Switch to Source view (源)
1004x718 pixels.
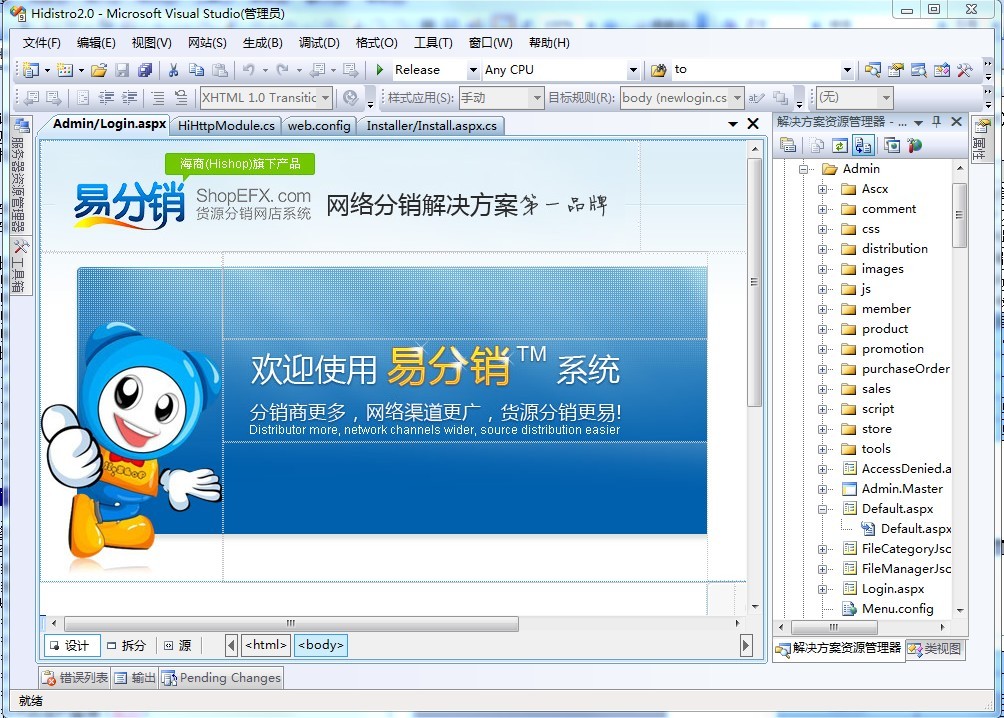[178, 646]
